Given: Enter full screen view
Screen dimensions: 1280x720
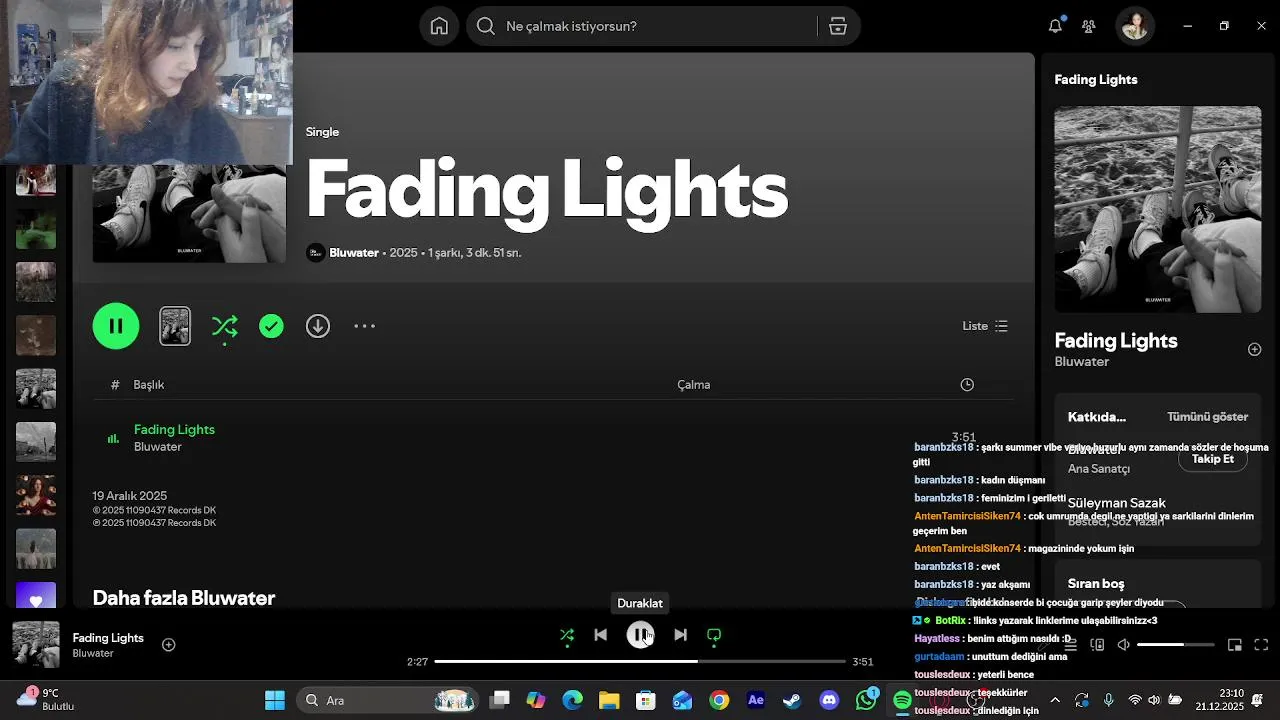Looking at the screenshot, I should coord(1261,645).
